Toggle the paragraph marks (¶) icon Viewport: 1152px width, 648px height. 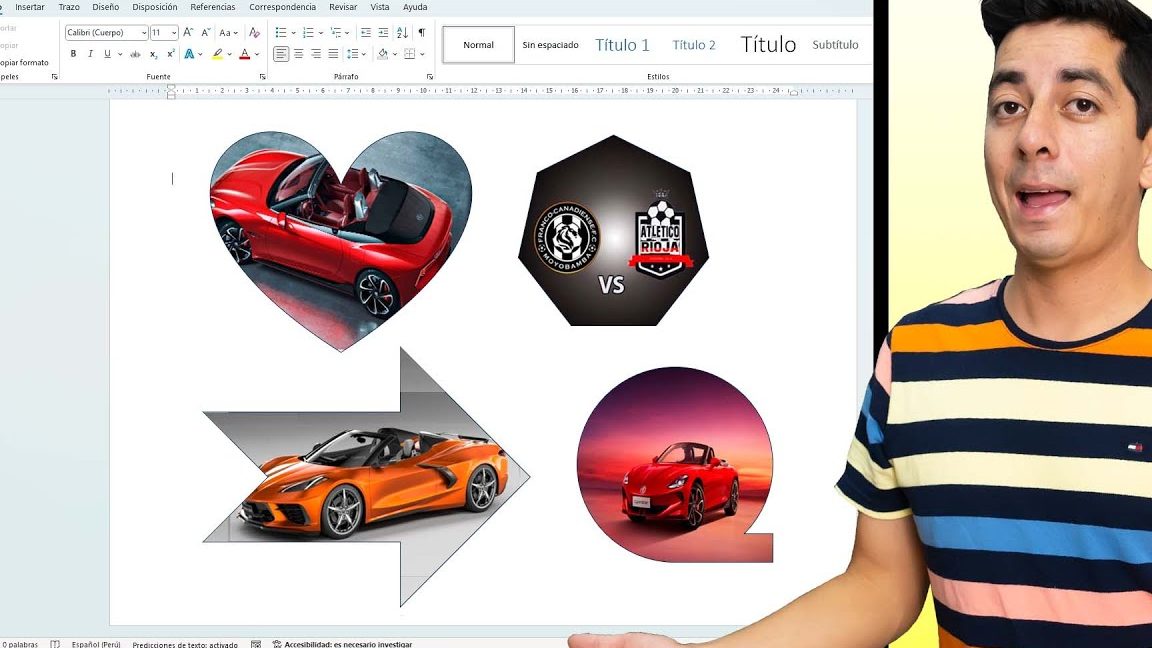tap(422, 33)
